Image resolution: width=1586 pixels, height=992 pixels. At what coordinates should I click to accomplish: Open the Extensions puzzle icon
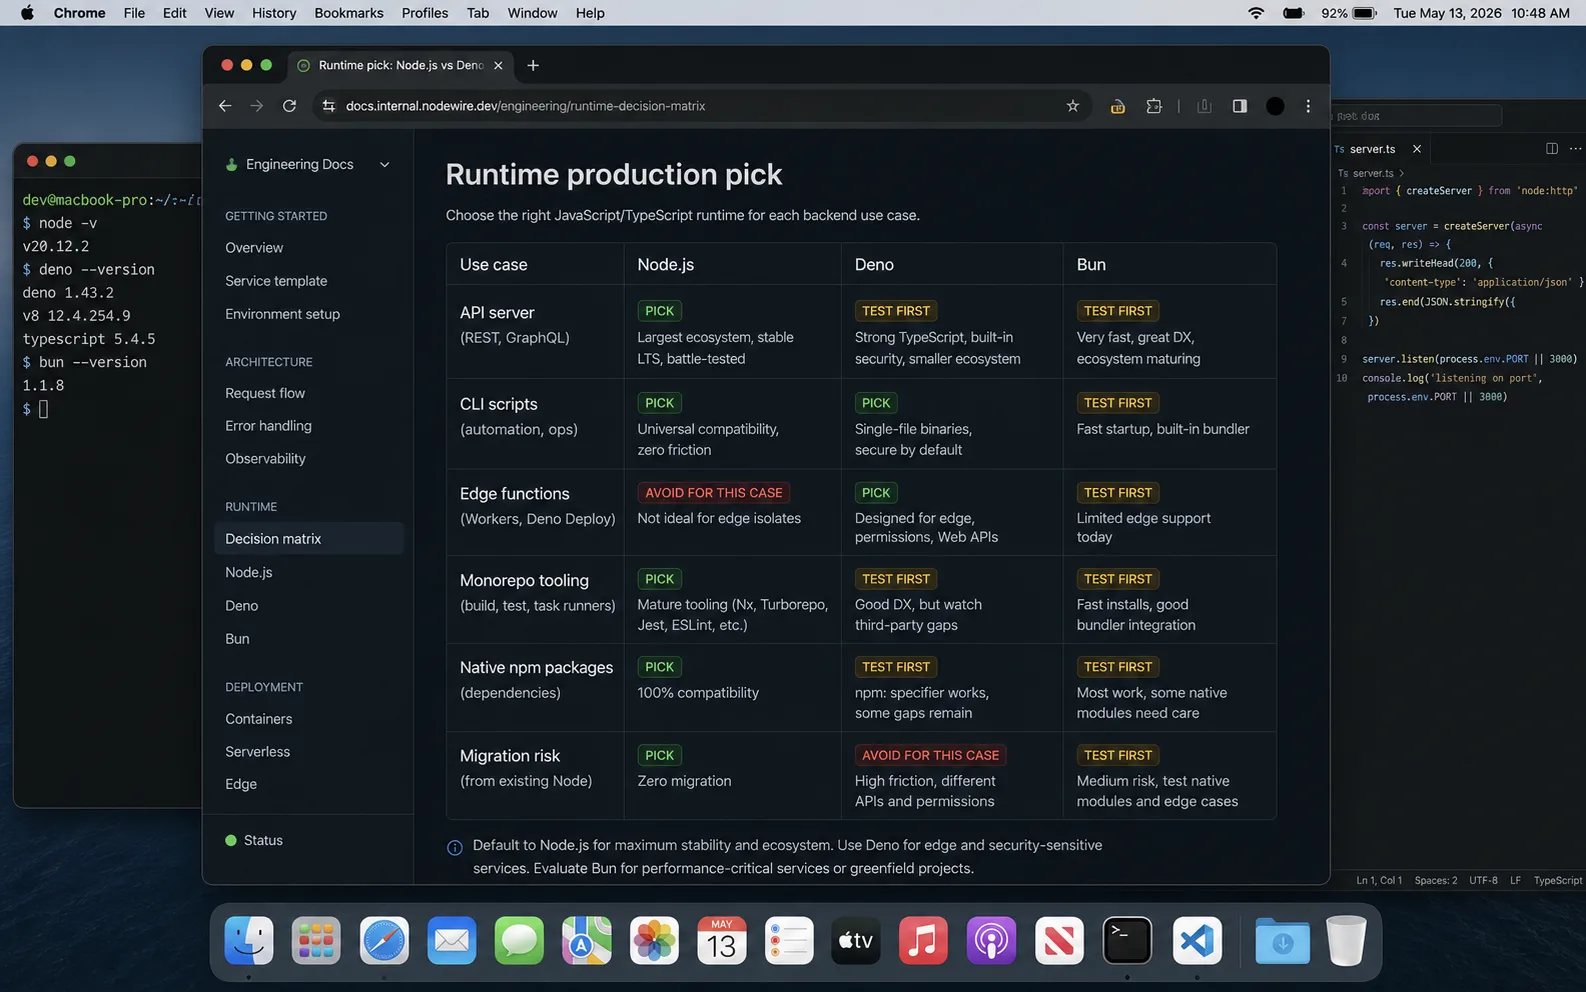point(1154,106)
